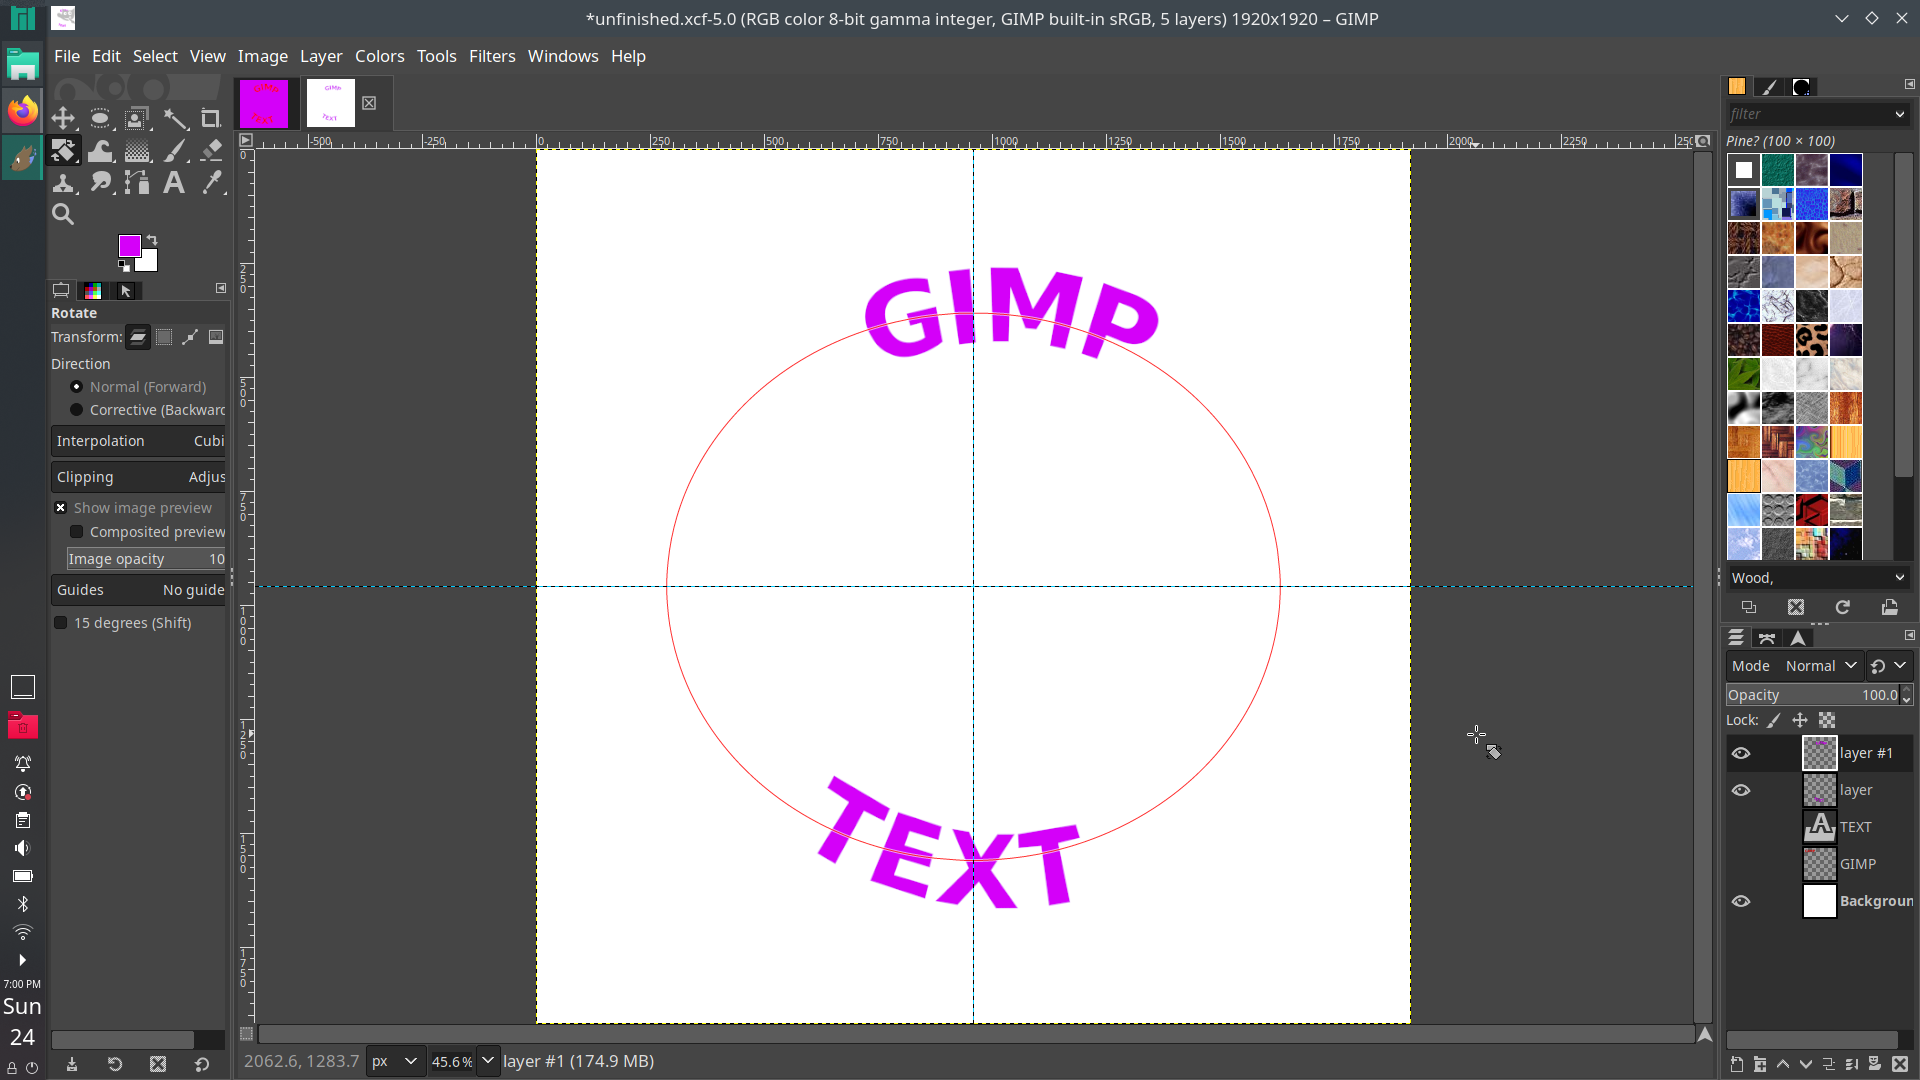
Task: Lock layer pixels with brush icon
Action: (x=1774, y=720)
